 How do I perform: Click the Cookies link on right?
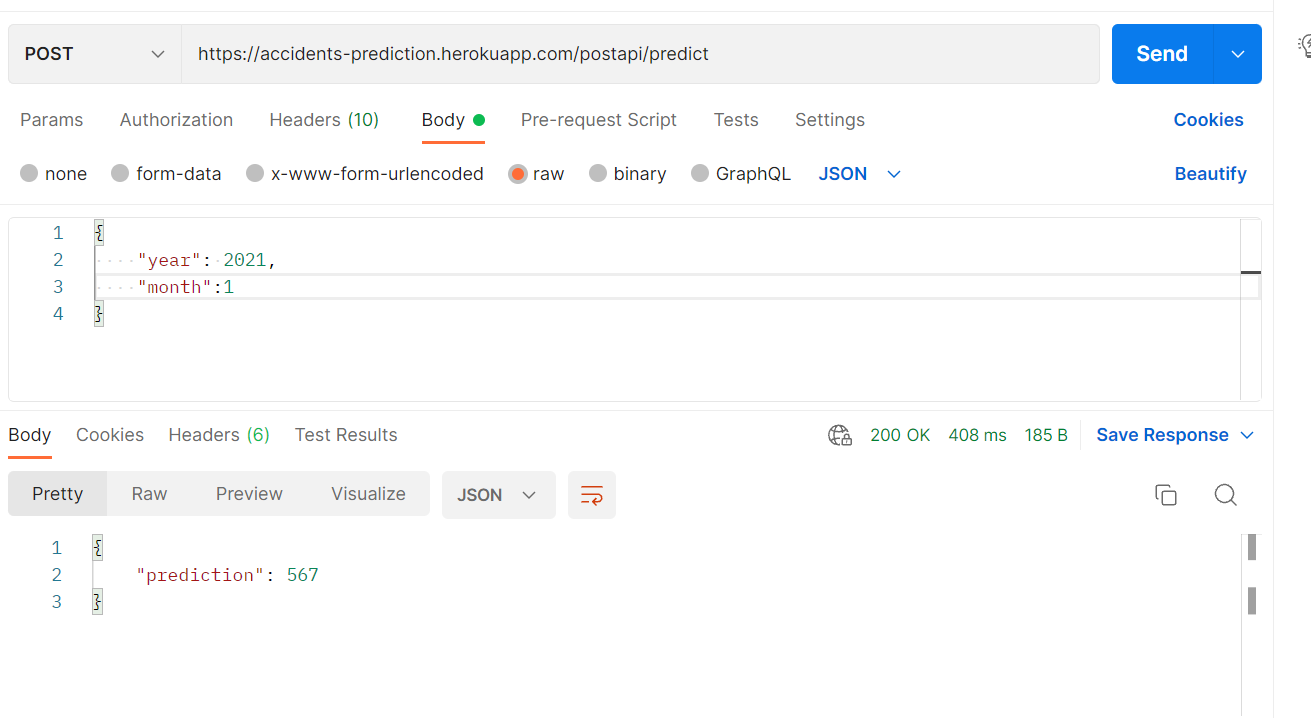(x=1208, y=120)
